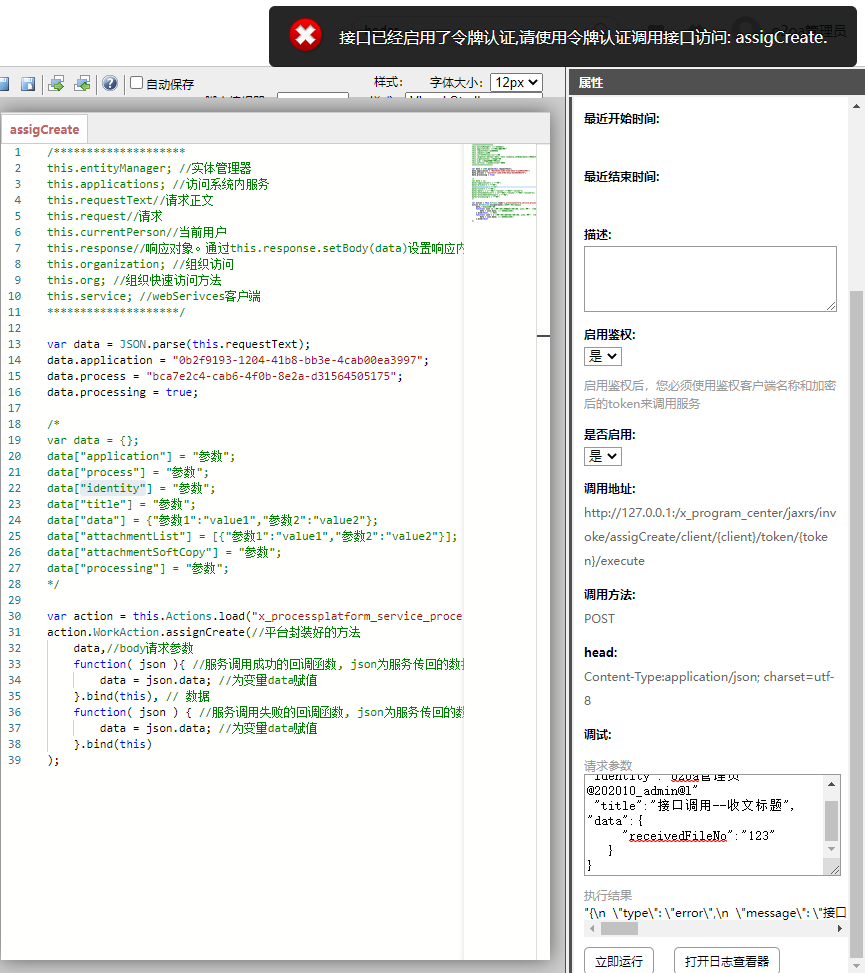Click the 打开日志查看器 button
This screenshot has width=865, height=973.
[726, 961]
